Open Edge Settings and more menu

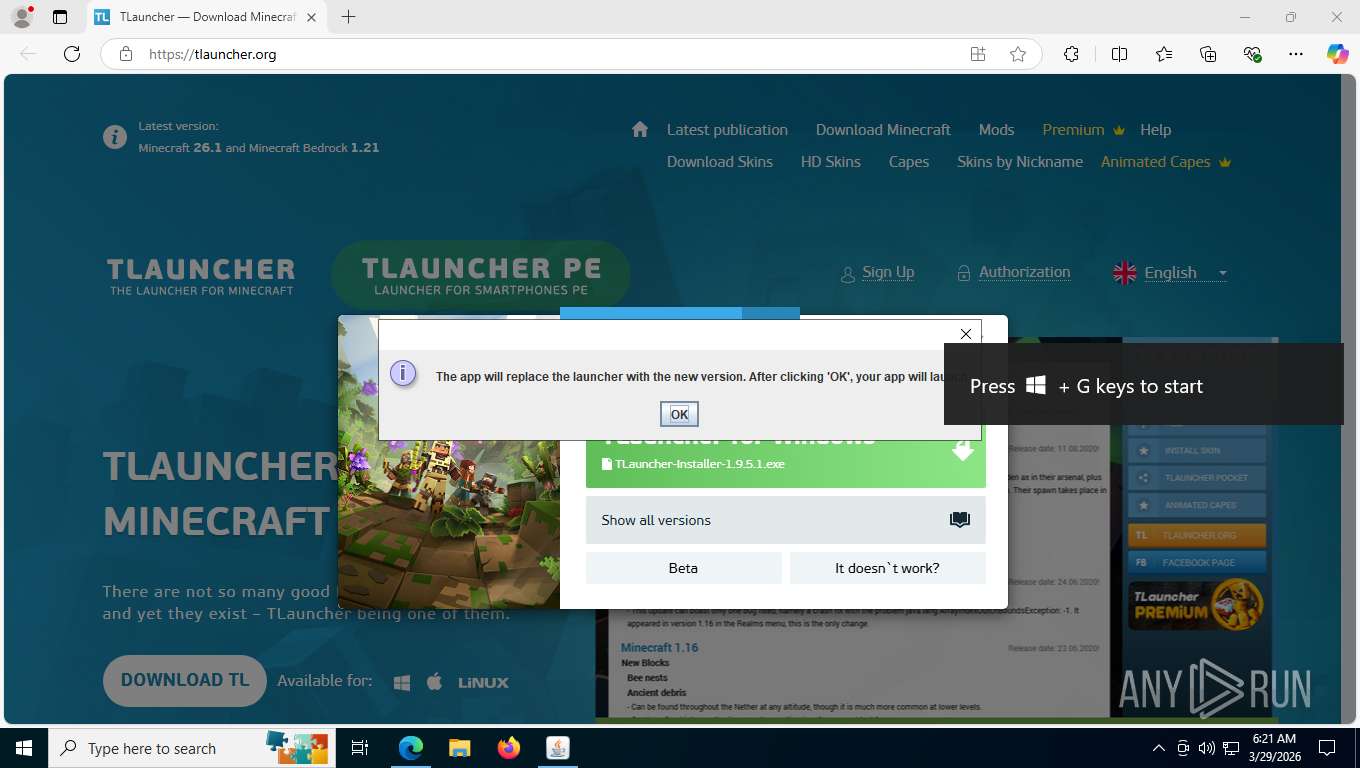tap(1296, 54)
